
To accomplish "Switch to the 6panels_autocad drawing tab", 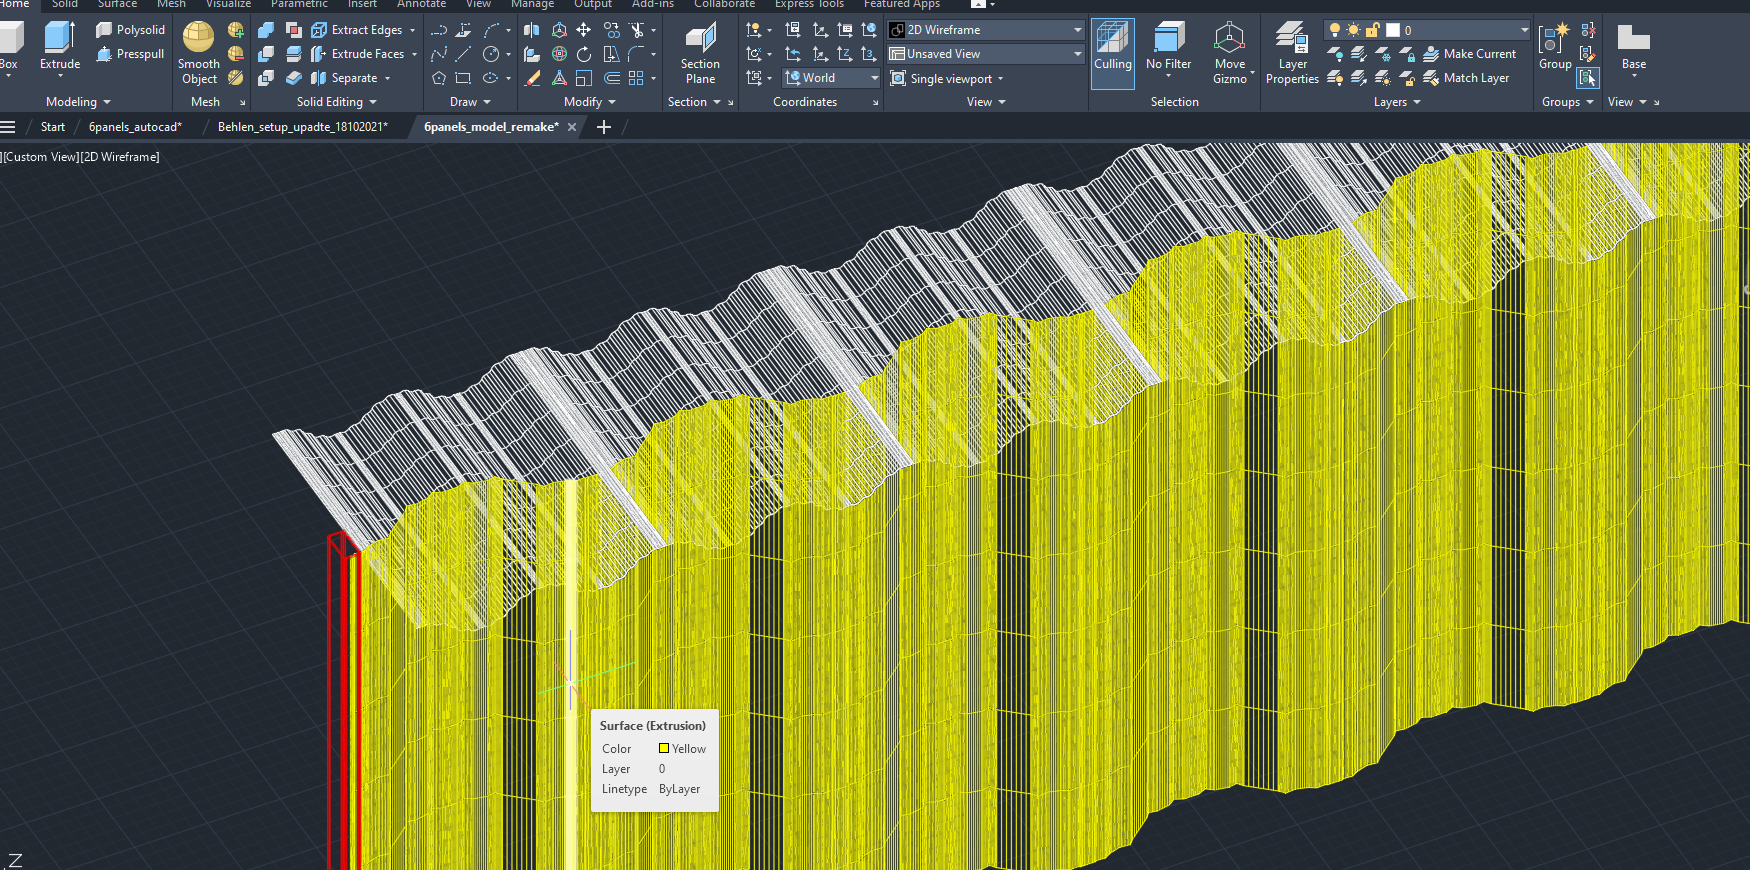I will point(135,127).
